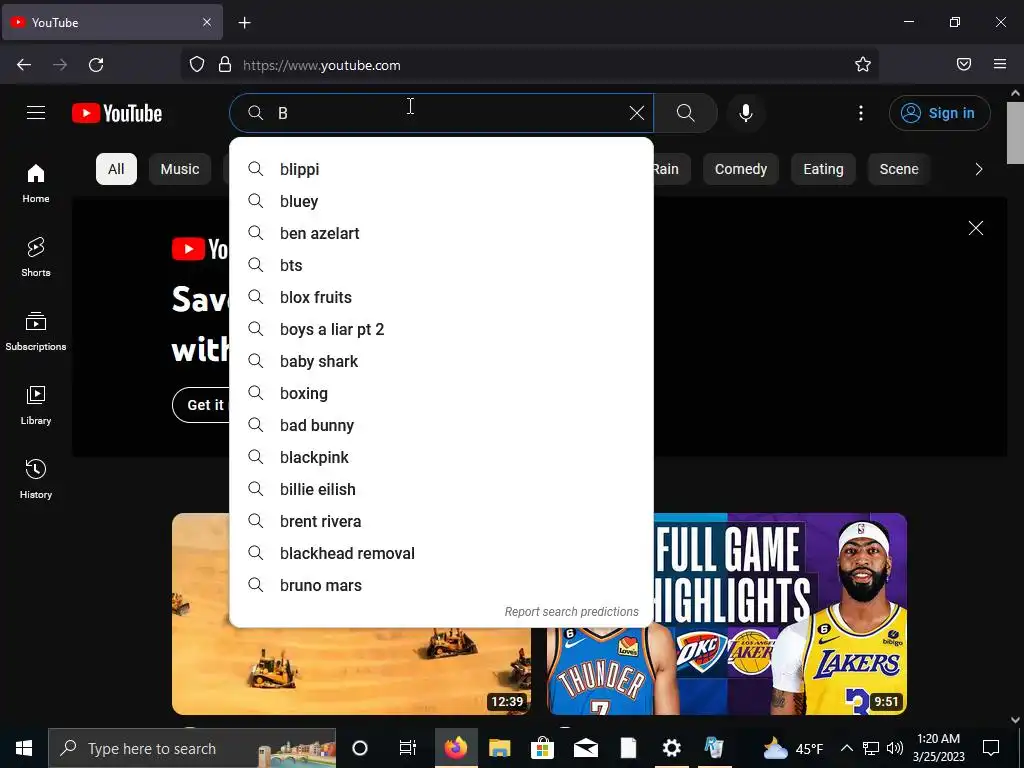Dismiss the YouTube promo banner
The image size is (1024, 768).
pos(976,228)
